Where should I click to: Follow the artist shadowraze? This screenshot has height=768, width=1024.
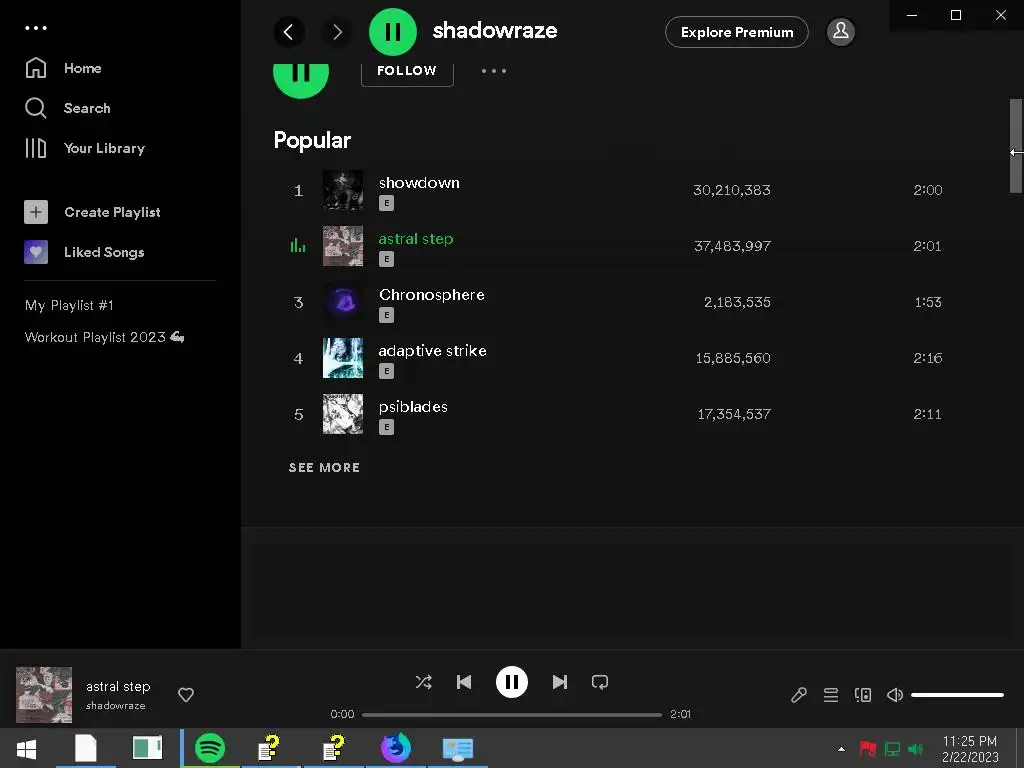point(407,71)
